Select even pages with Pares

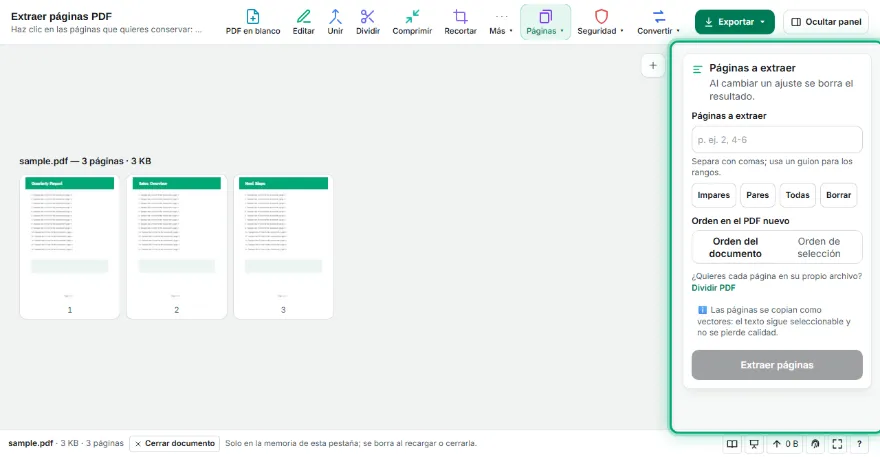click(757, 195)
